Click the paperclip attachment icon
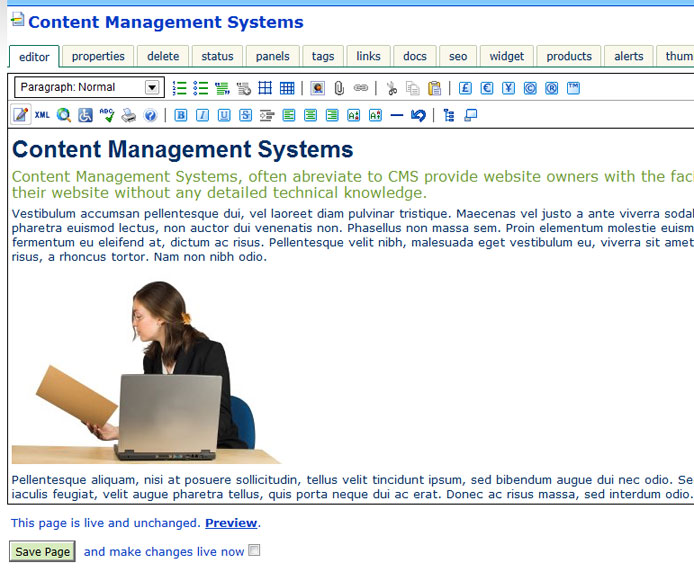Screen dimensions: 694x572 (x=339, y=88)
